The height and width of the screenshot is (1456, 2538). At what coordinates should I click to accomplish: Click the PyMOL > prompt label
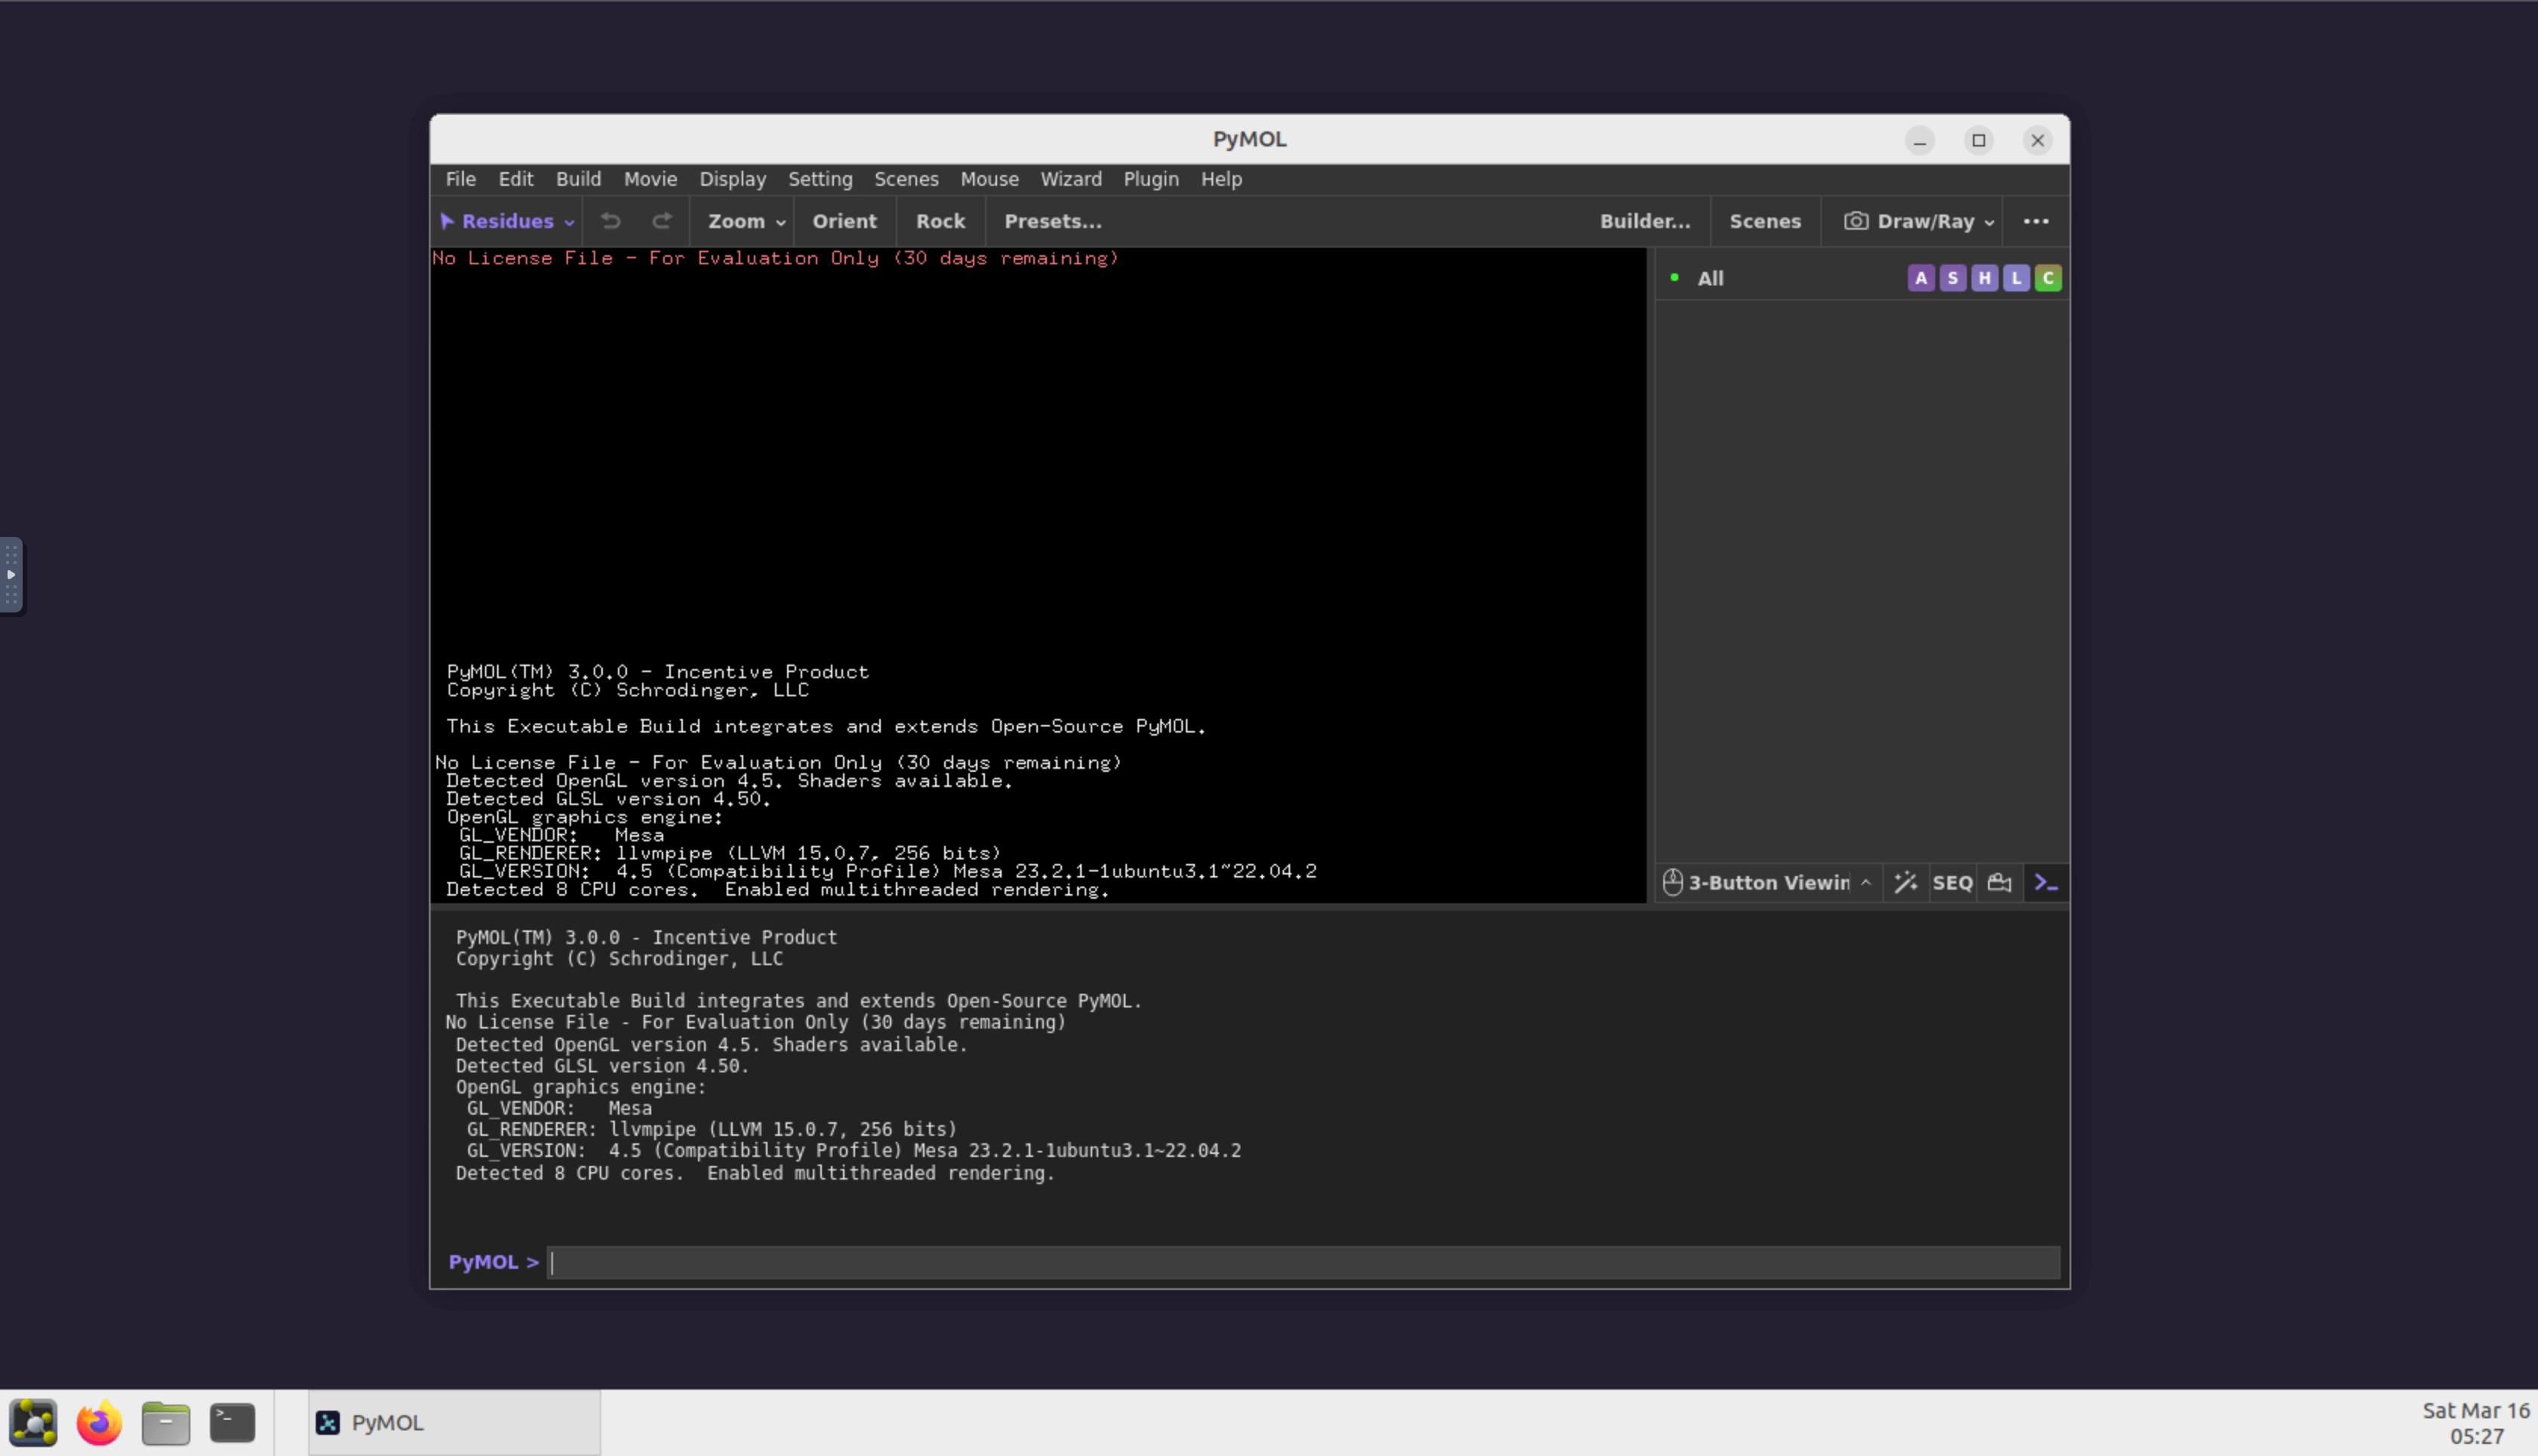[x=493, y=1262]
